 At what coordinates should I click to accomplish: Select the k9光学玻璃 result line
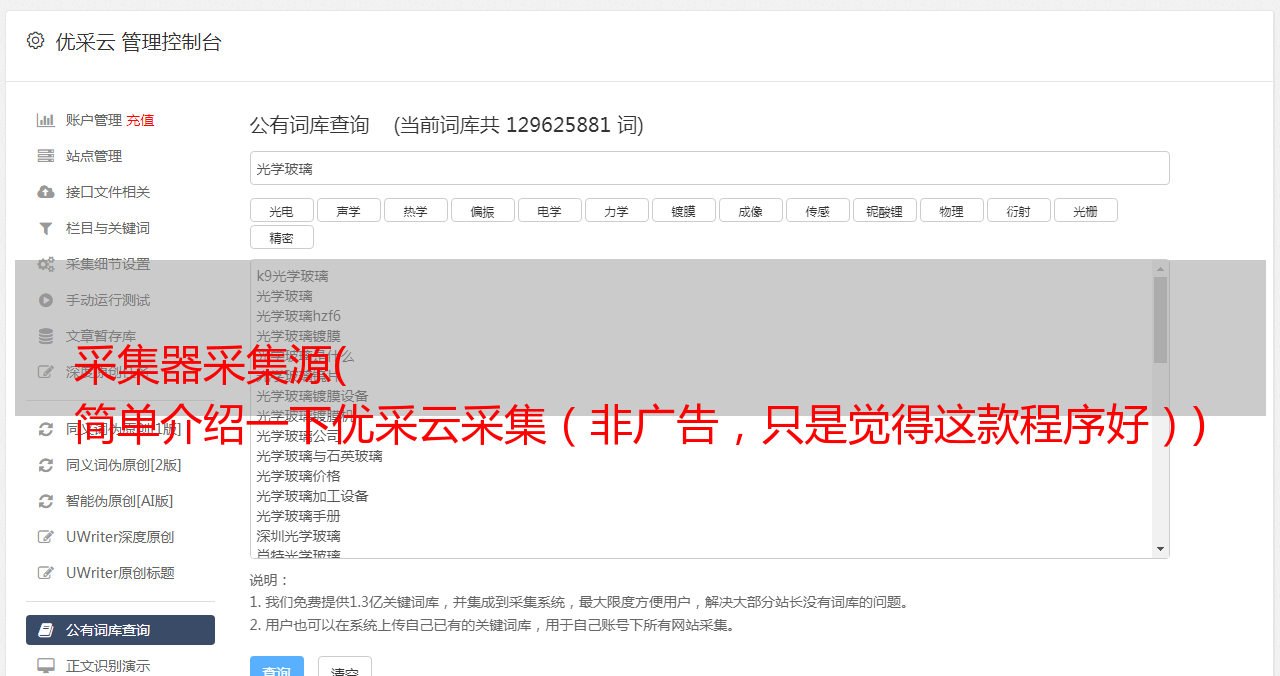[292, 276]
